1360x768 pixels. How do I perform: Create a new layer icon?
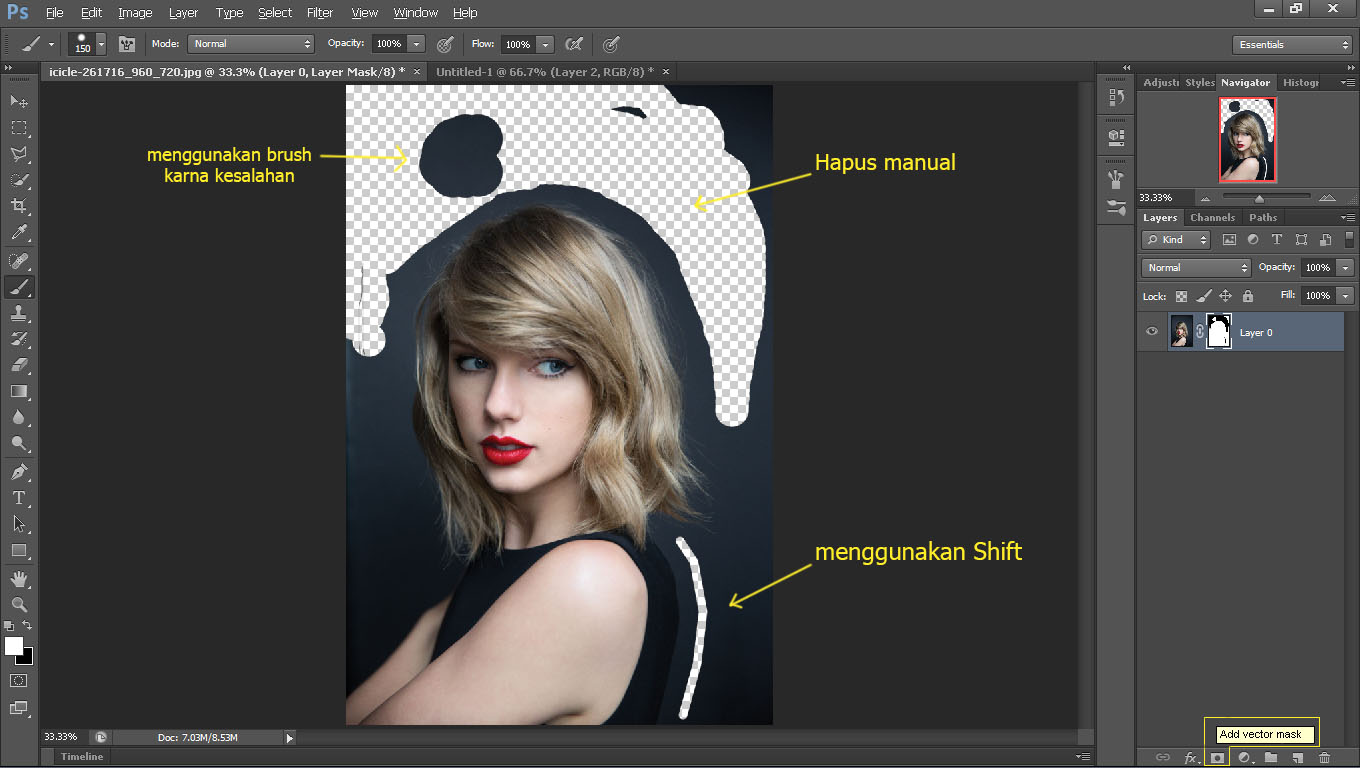click(1298, 758)
